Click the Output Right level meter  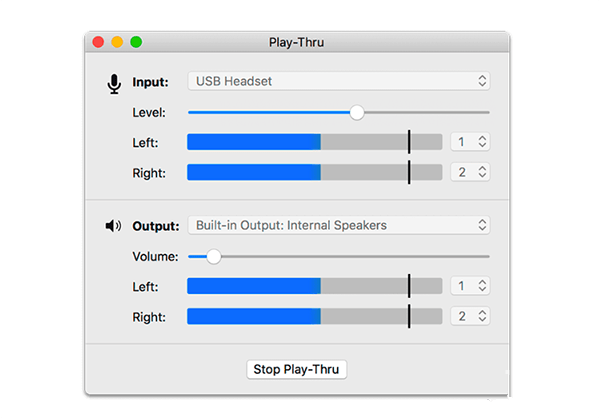click(314, 316)
